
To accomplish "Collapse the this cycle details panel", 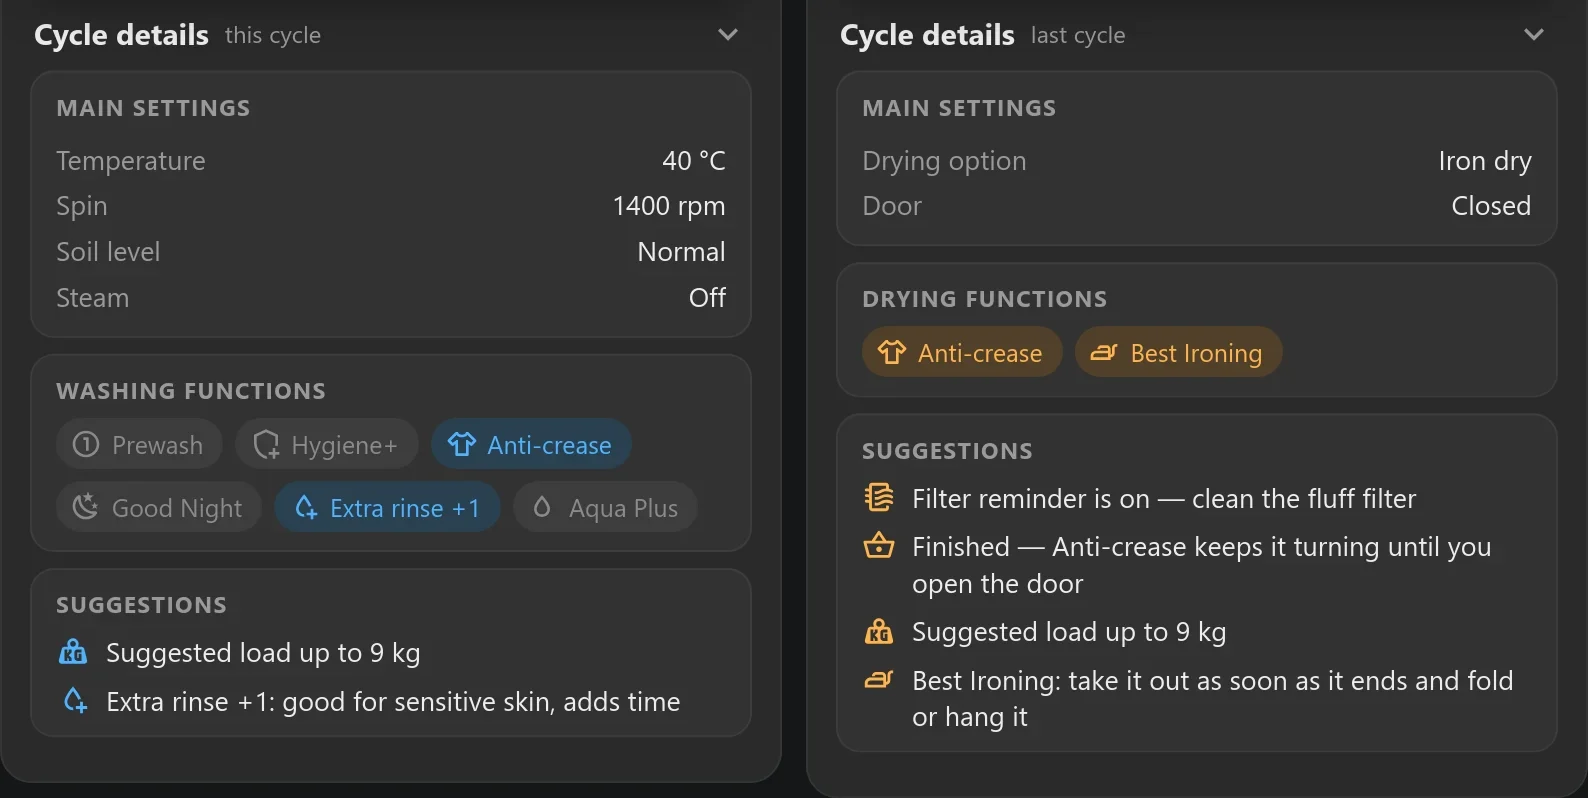I will (x=728, y=35).
